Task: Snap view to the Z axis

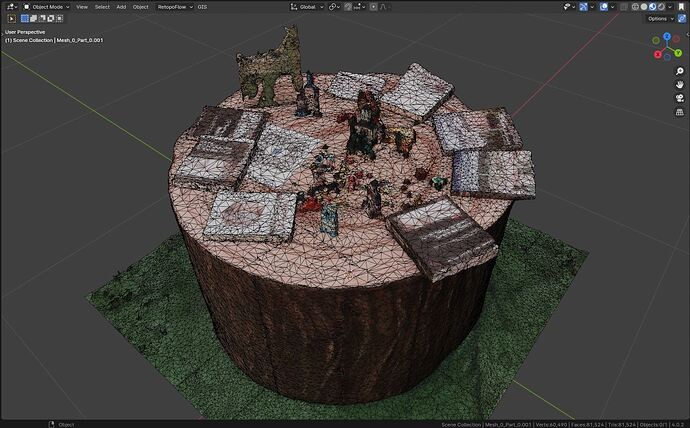Action: (x=667, y=37)
